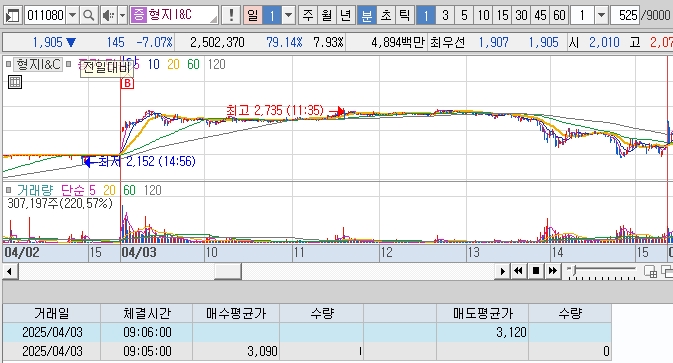The height and width of the screenshot is (363, 673).
Task: Click the red B buy marker
Action: (x=127, y=83)
